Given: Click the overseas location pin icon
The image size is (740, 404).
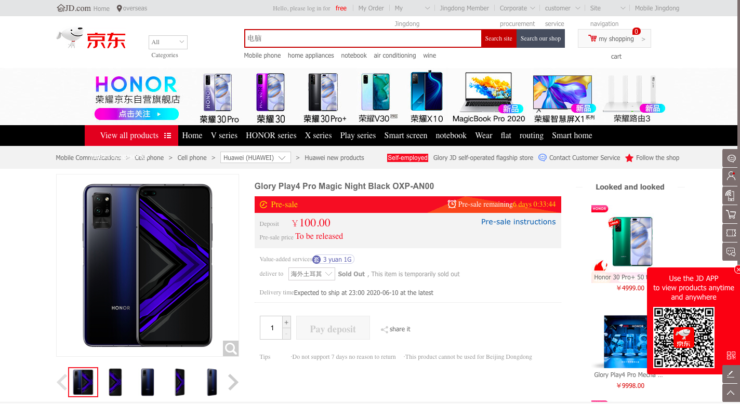Looking at the screenshot, I should tap(119, 8).
